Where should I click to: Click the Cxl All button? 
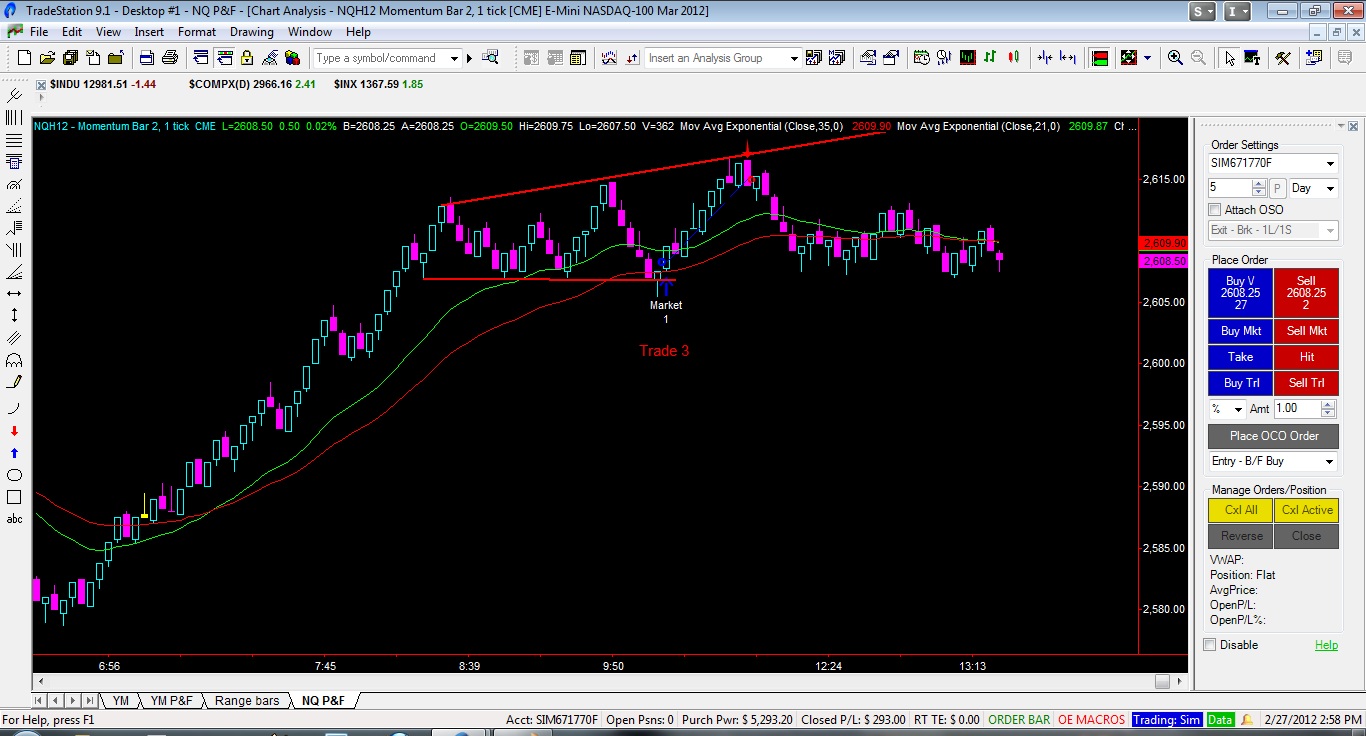click(1240, 510)
